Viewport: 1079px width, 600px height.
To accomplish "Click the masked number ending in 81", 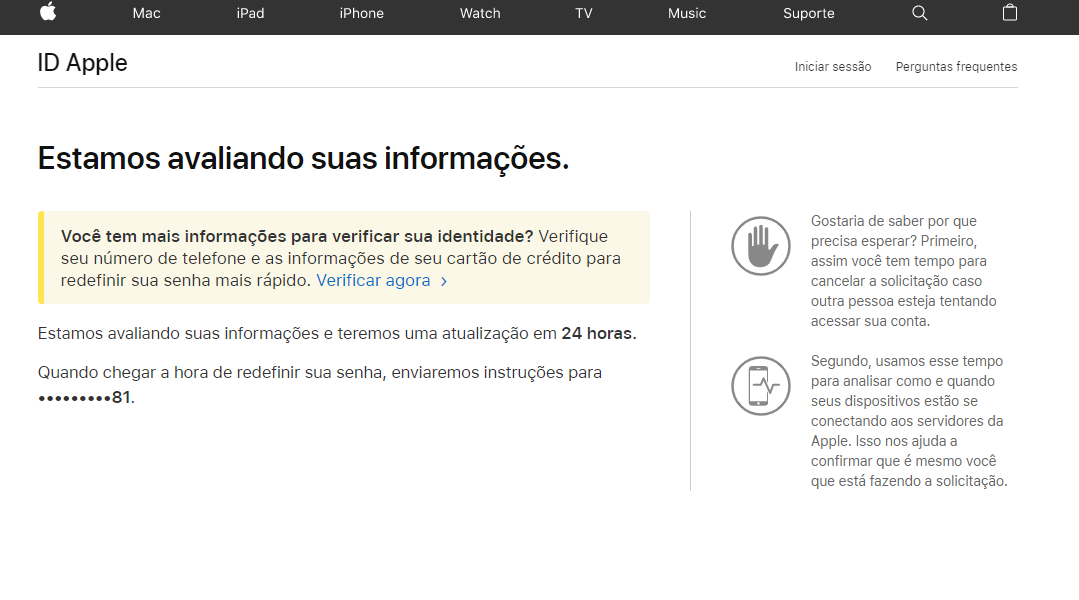I will point(85,398).
